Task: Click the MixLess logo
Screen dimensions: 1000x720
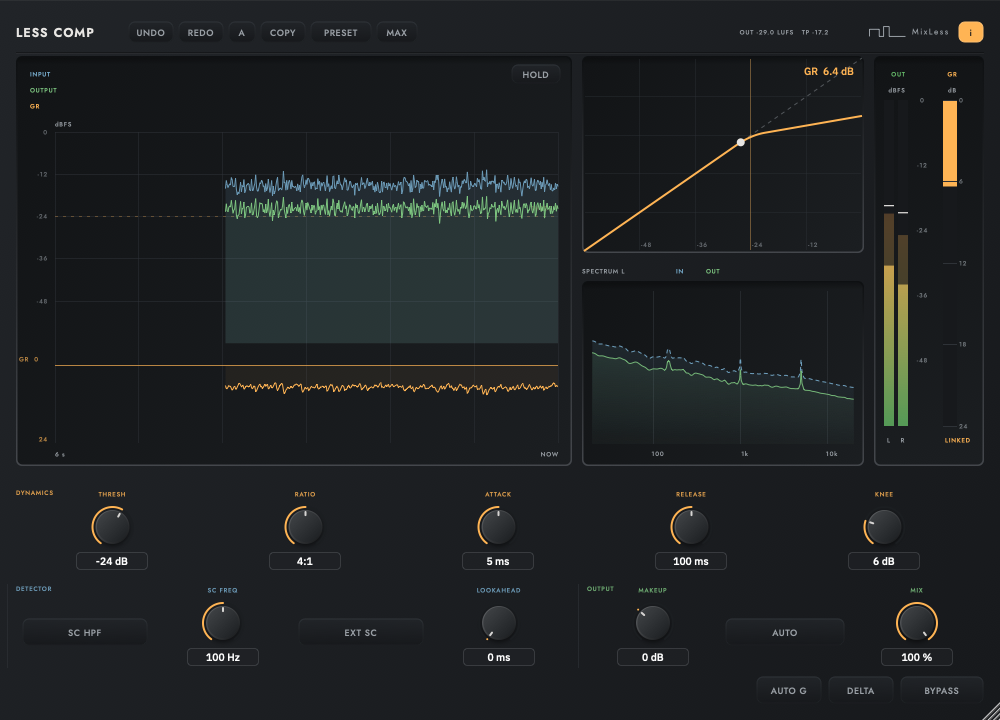Action: click(908, 32)
